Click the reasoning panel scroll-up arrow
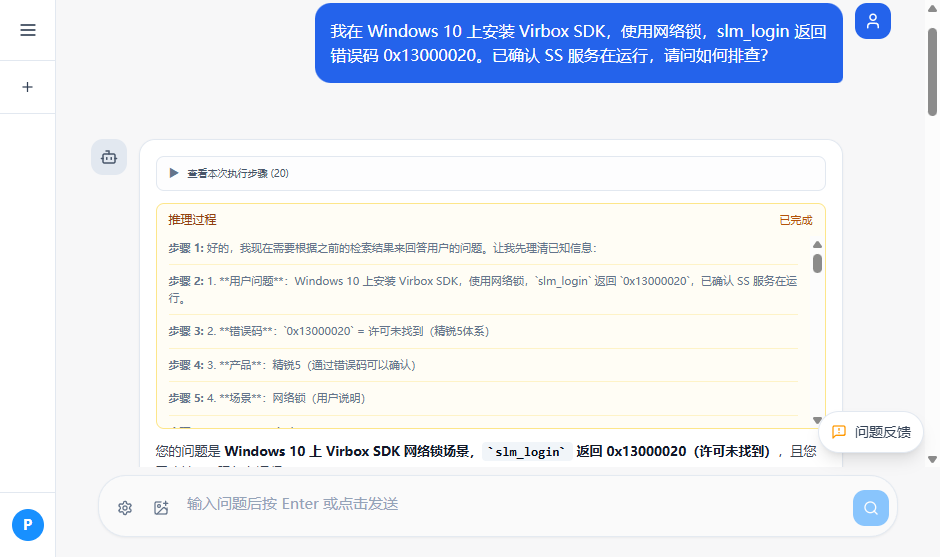Image resolution: width=940 pixels, height=557 pixels. coord(817,245)
